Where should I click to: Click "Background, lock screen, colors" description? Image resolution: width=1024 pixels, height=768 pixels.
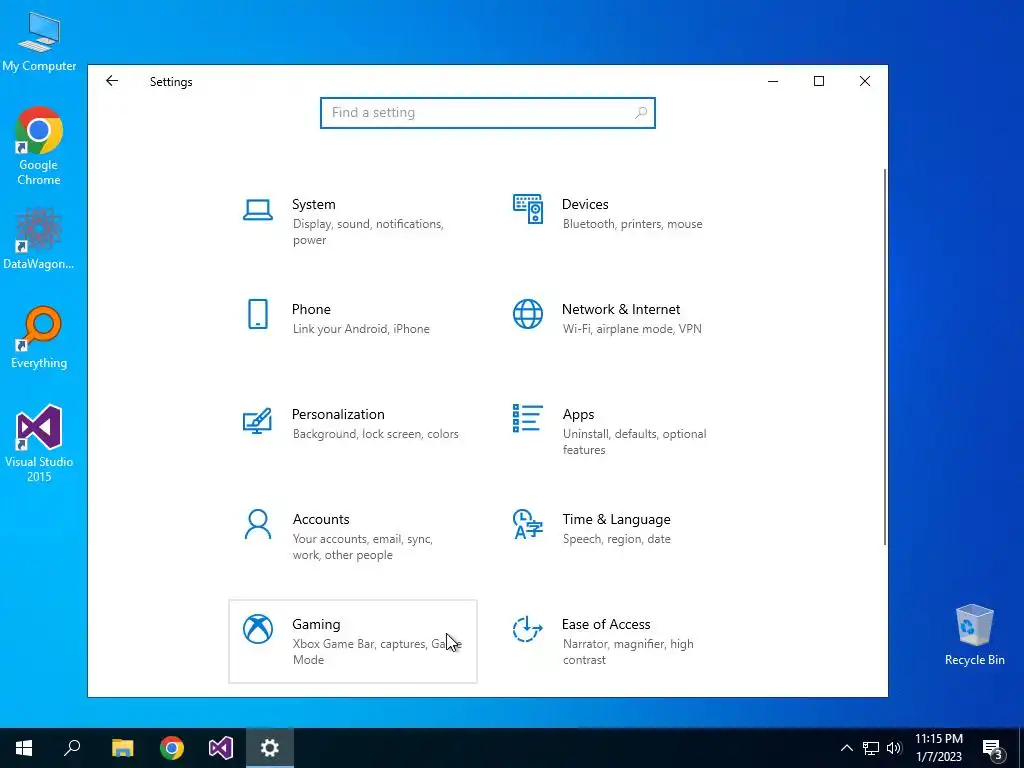376,434
